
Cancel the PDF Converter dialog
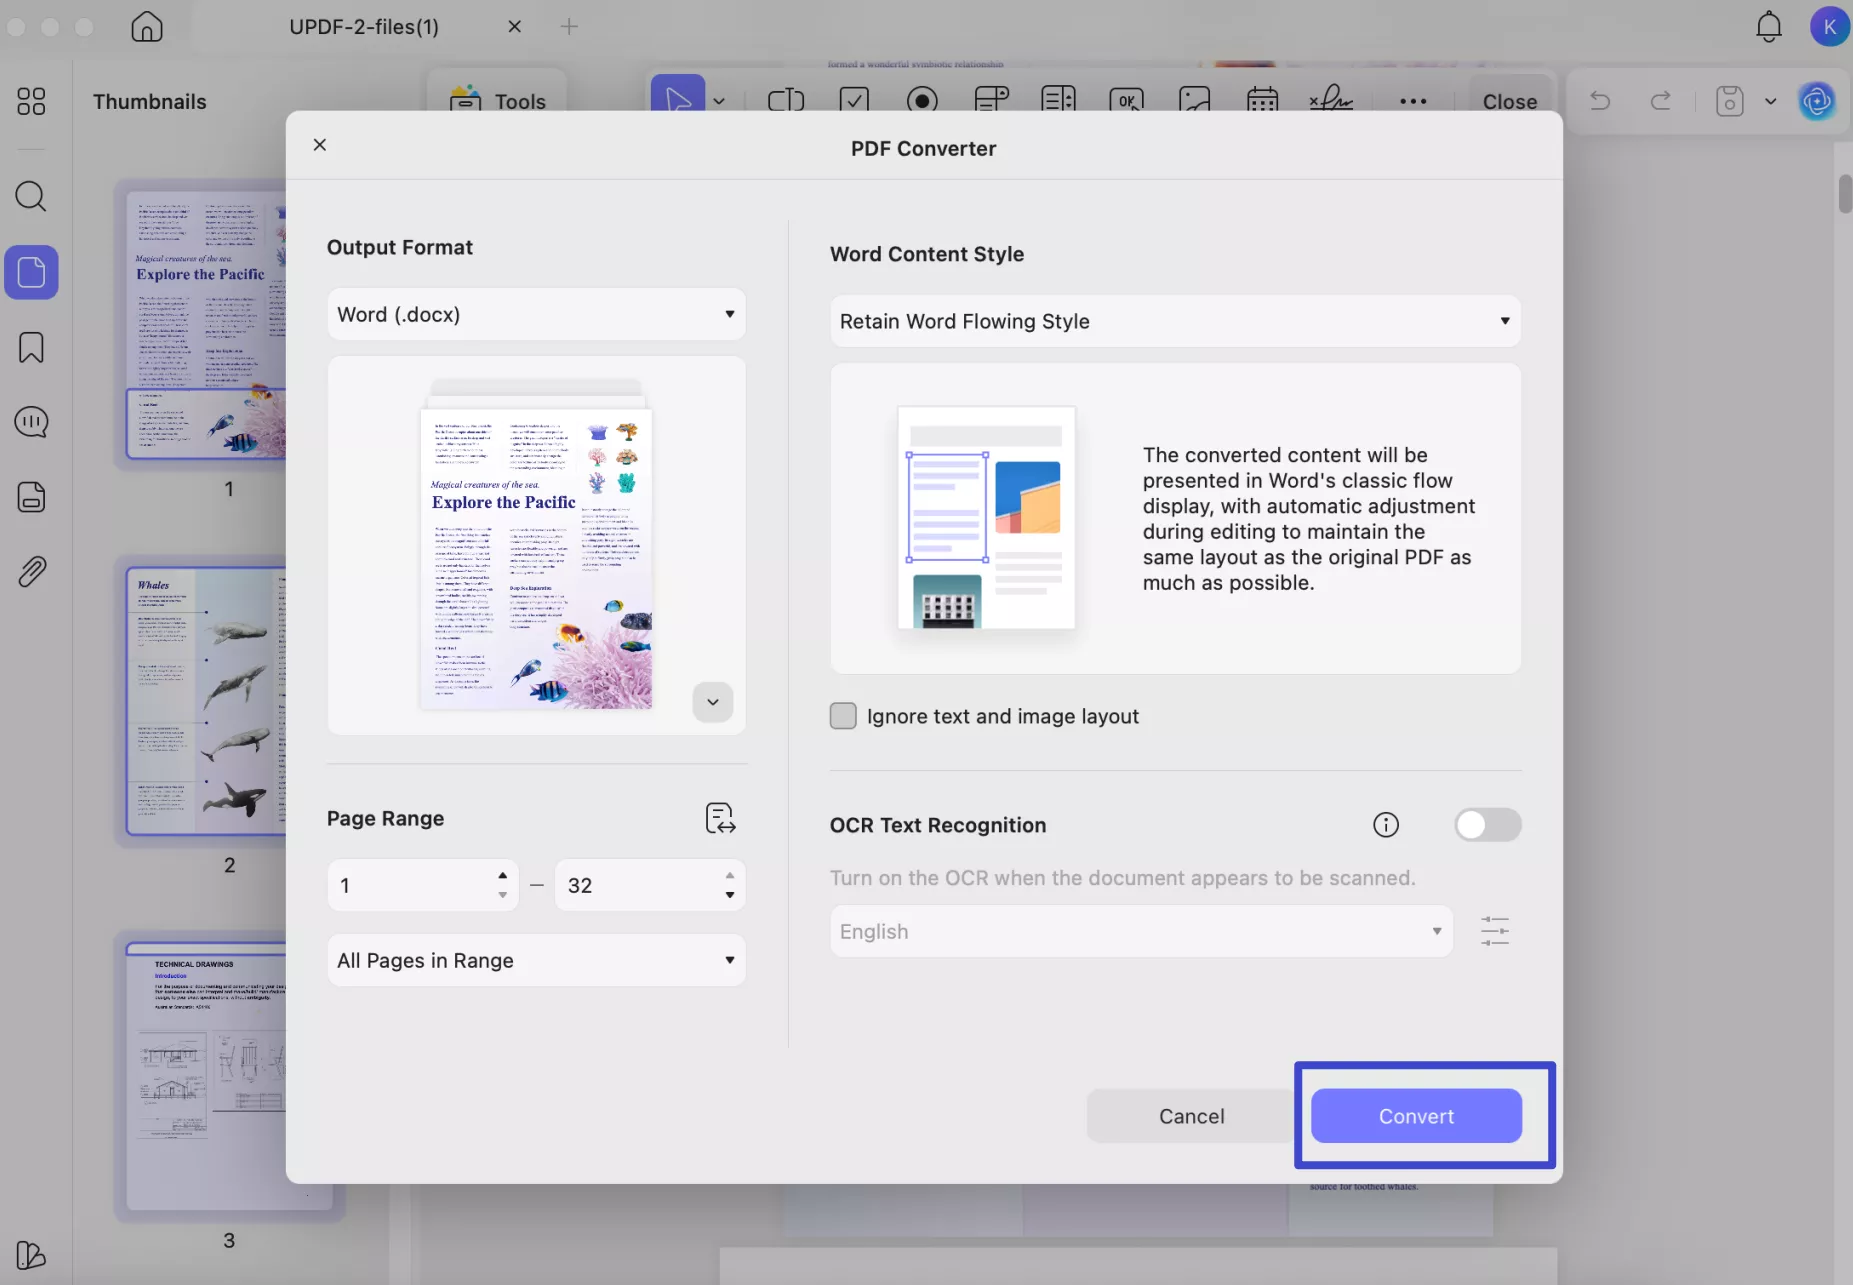tap(1191, 1116)
